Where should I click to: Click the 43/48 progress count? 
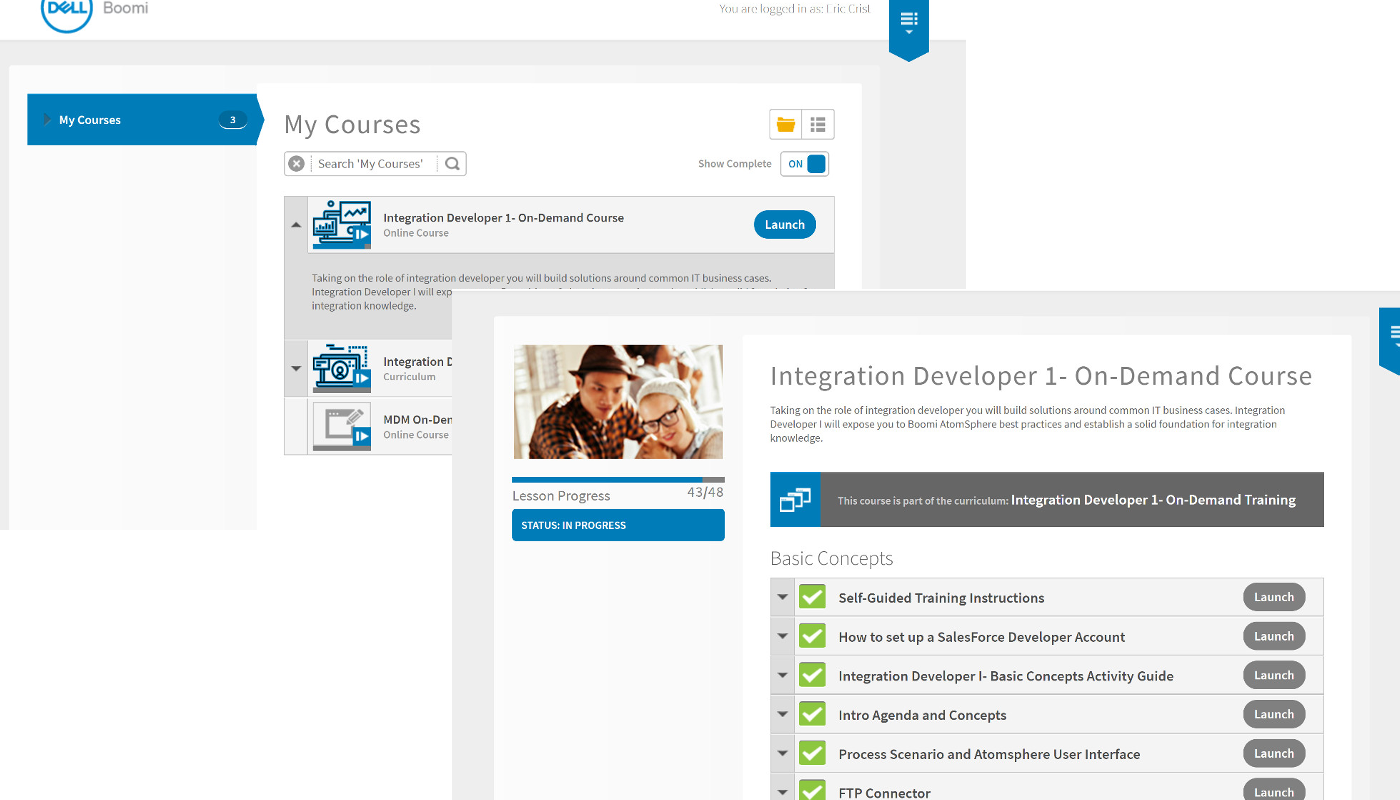705,493
